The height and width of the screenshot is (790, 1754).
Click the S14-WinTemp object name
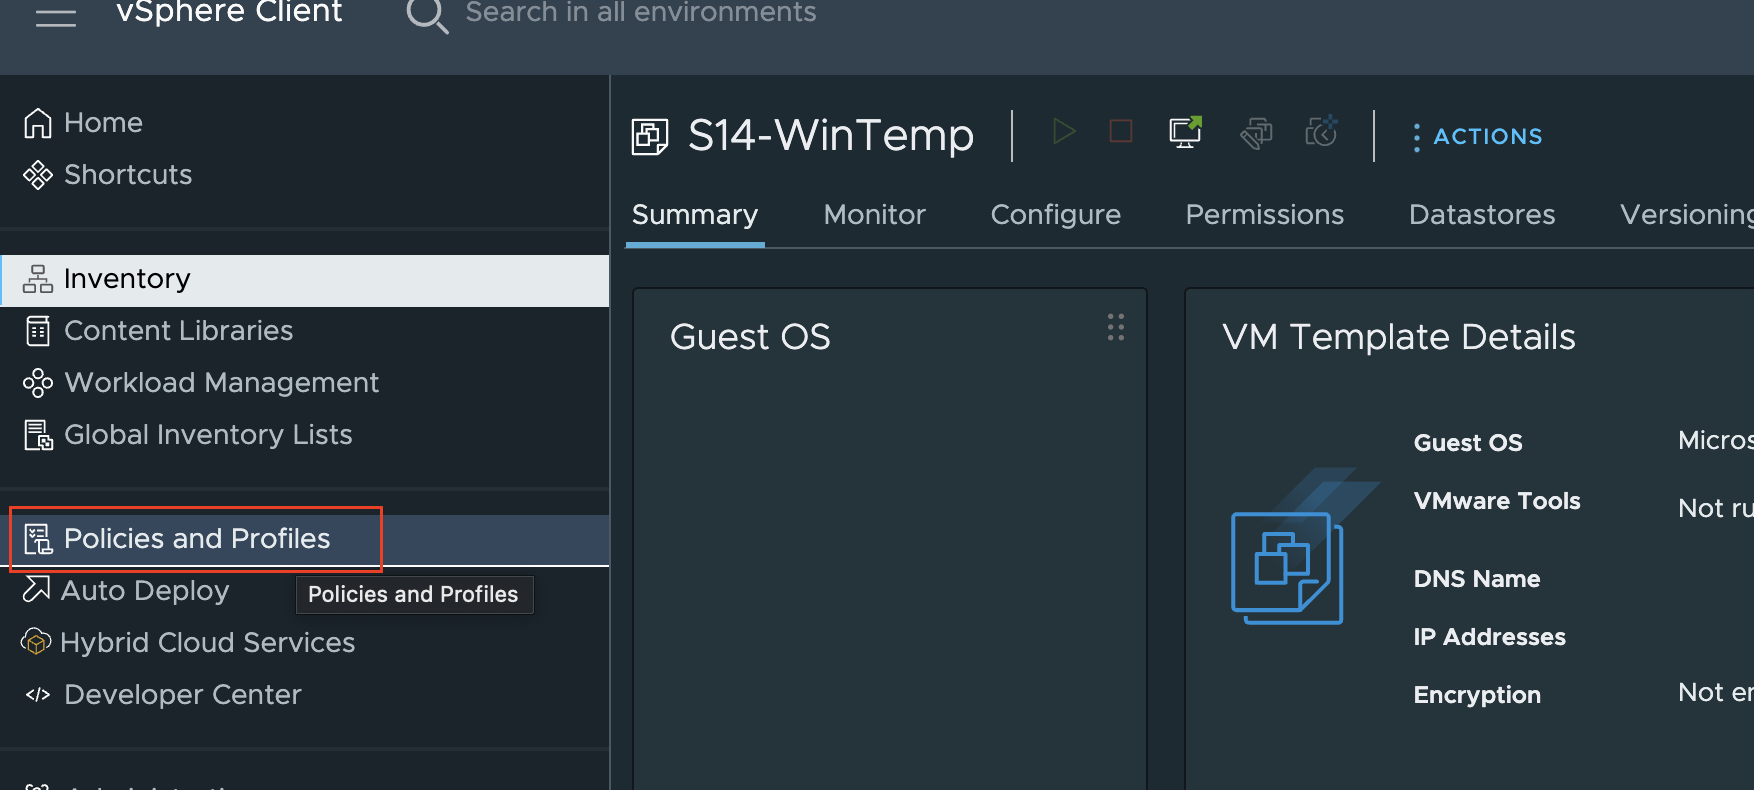831,136
